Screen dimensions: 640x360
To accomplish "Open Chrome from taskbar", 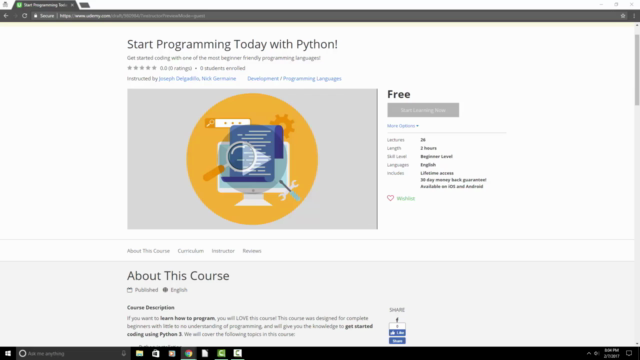I will [x=189, y=353].
